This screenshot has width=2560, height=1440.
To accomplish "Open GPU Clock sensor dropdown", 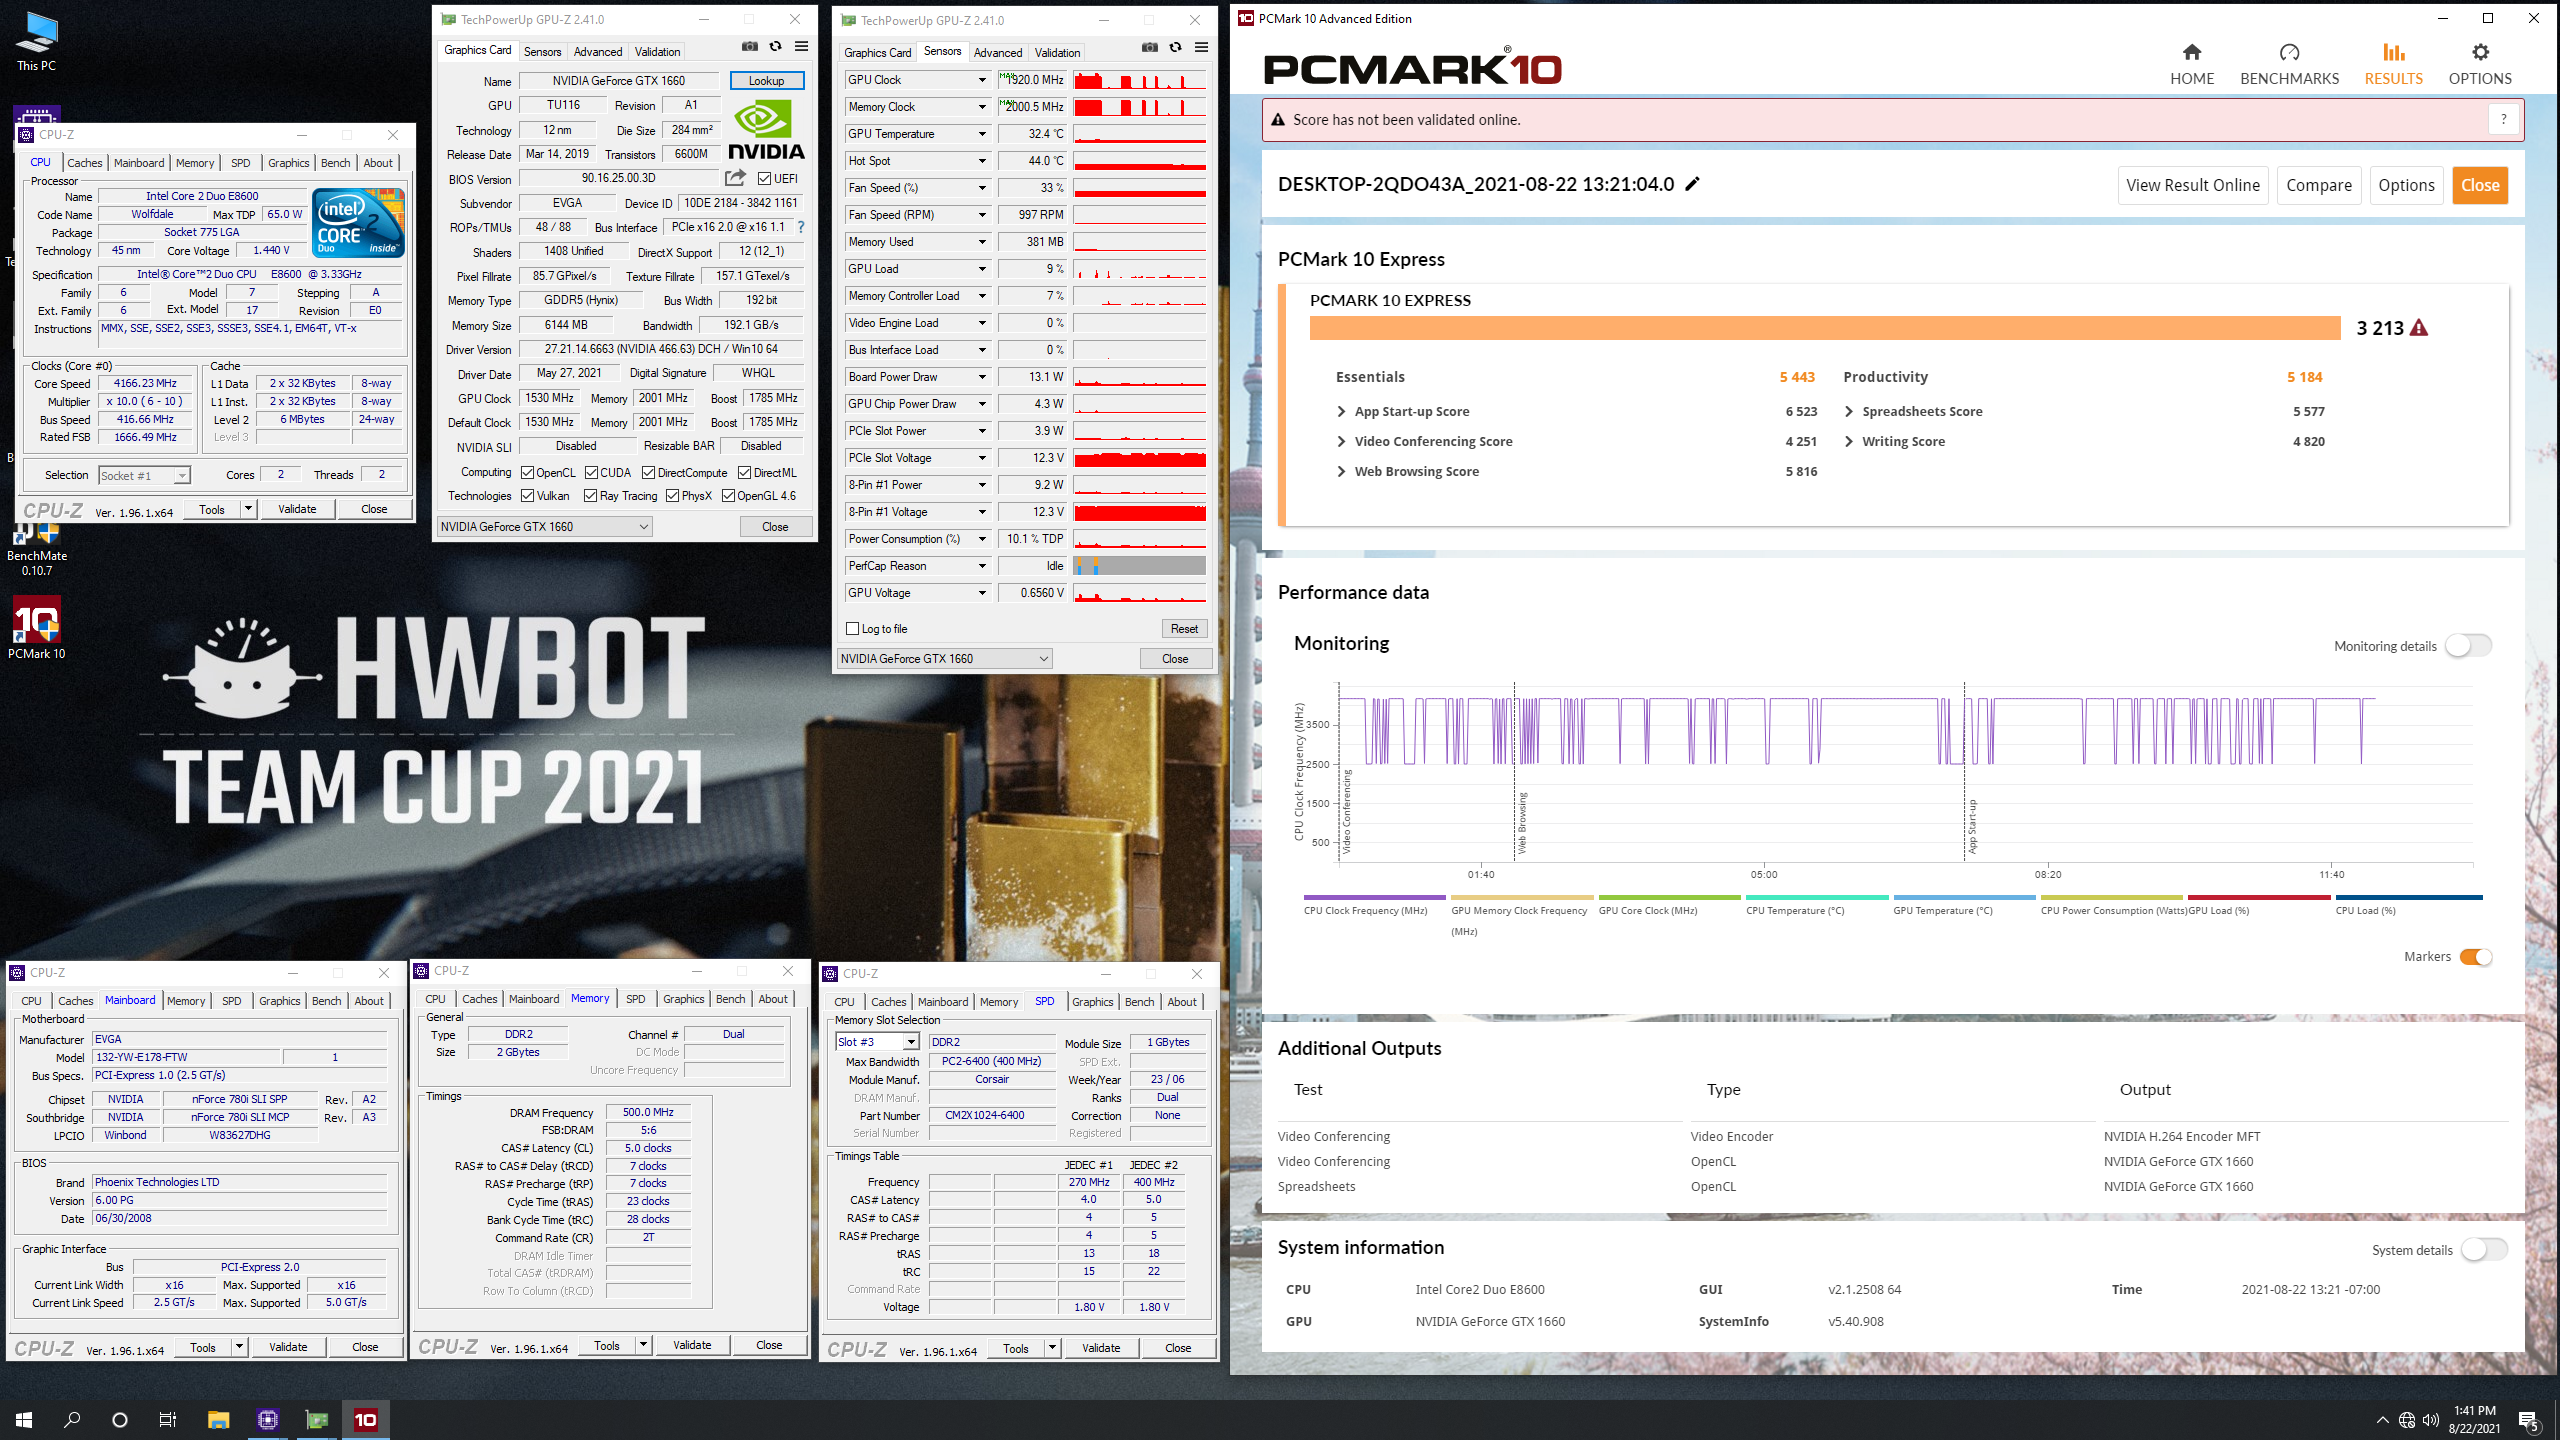I will click(x=981, y=80).
